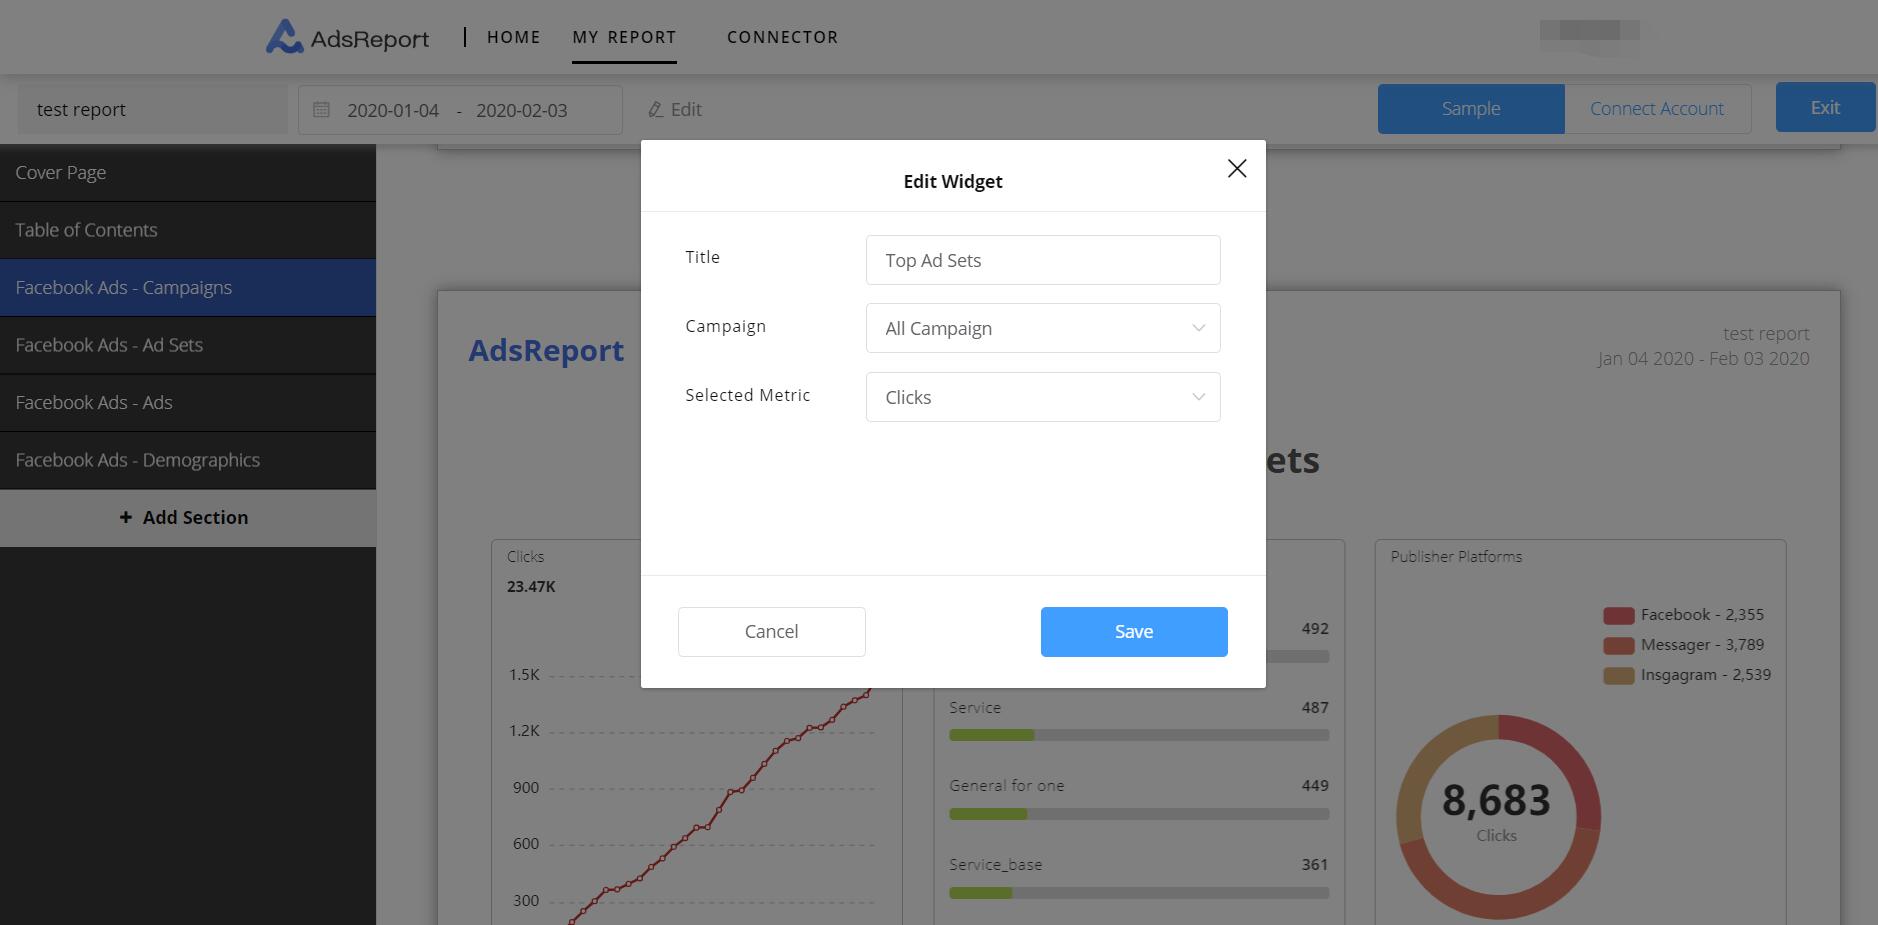
Task: Click the AdsReport heading in report
Action: [546, 350]
